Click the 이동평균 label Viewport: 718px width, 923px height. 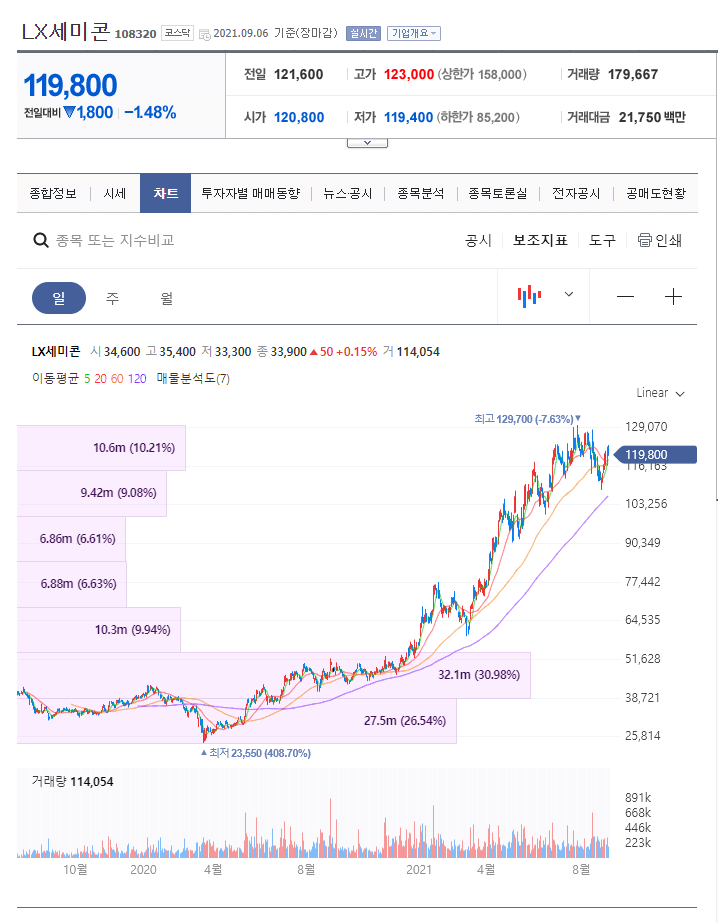[55, 379]
